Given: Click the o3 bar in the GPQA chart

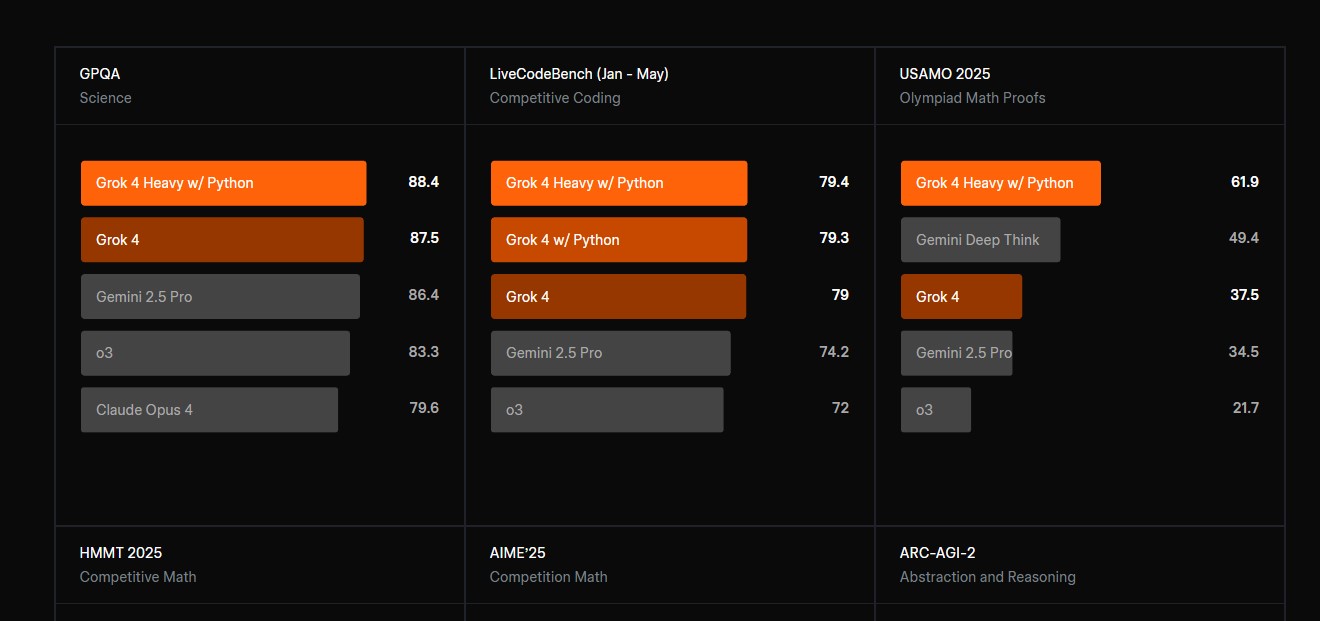Looking at the screenshot, I should click(215, 353).
